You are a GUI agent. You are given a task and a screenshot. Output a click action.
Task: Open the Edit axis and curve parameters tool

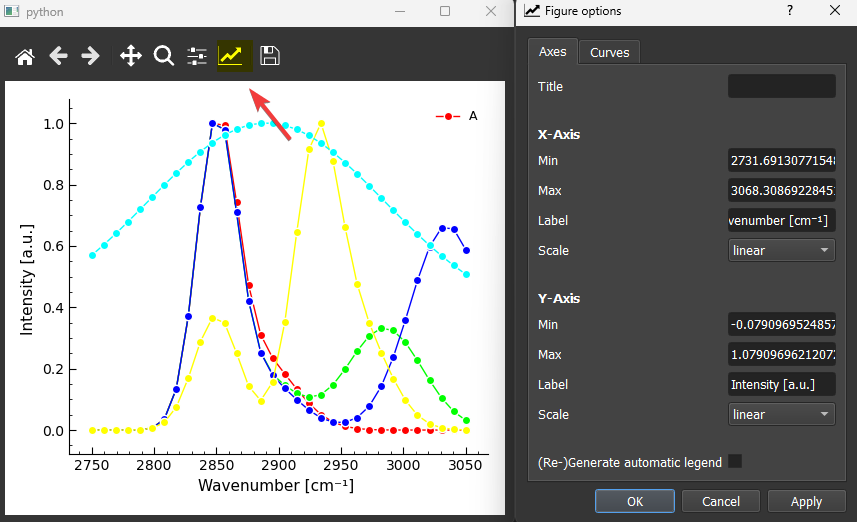click(x=235, y=56)
